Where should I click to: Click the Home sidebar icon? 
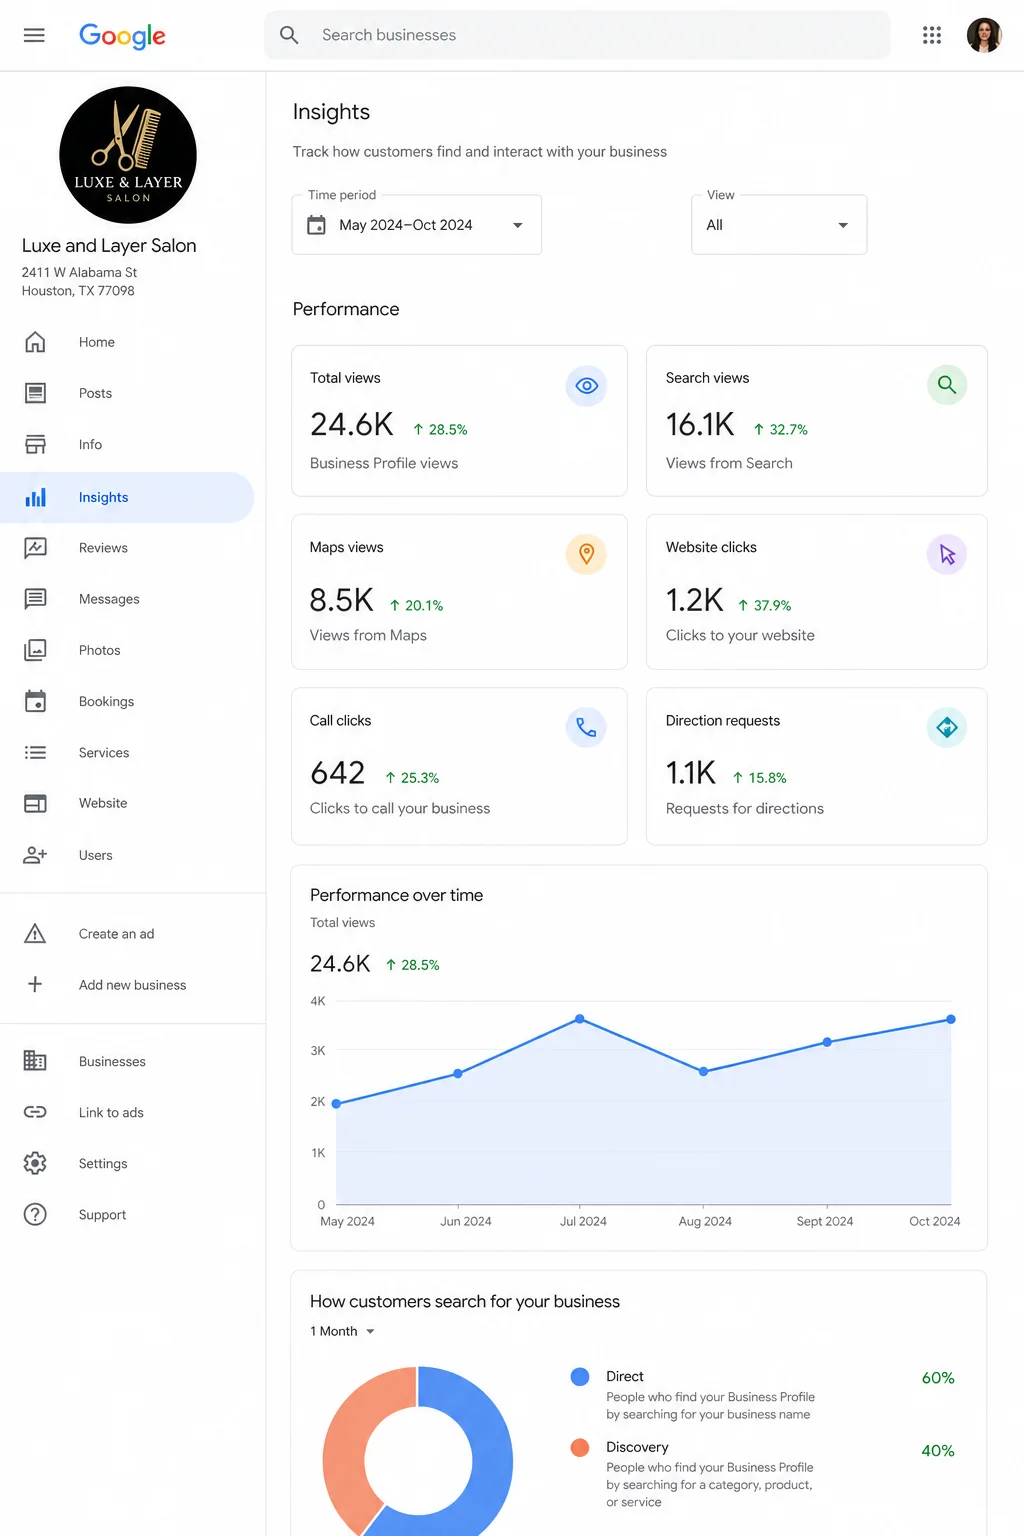pyautogui.click(x=35, y=342)
